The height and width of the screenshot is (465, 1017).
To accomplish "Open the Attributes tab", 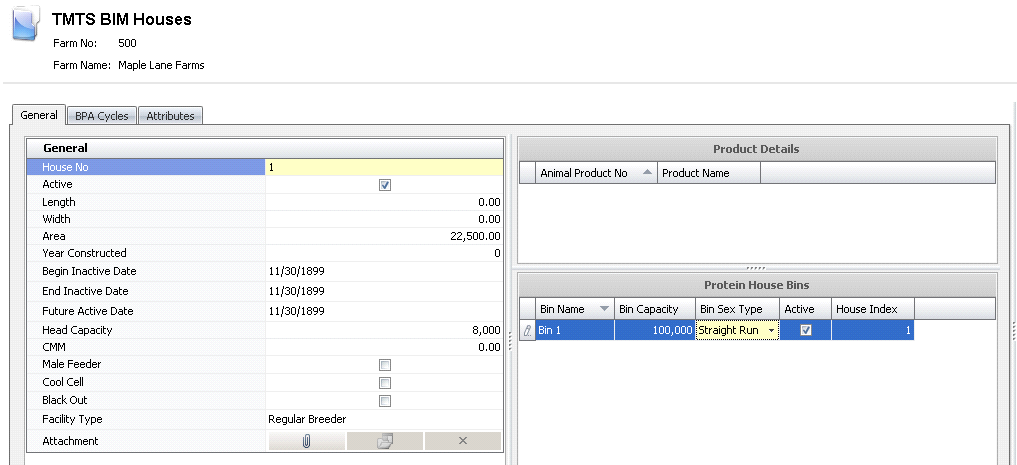I will [x=170, y=116].
